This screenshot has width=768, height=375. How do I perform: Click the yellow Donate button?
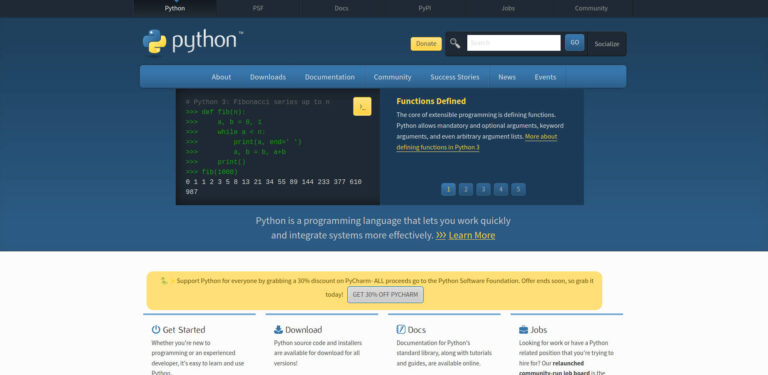pyautogui.click(x=426, y=44)
